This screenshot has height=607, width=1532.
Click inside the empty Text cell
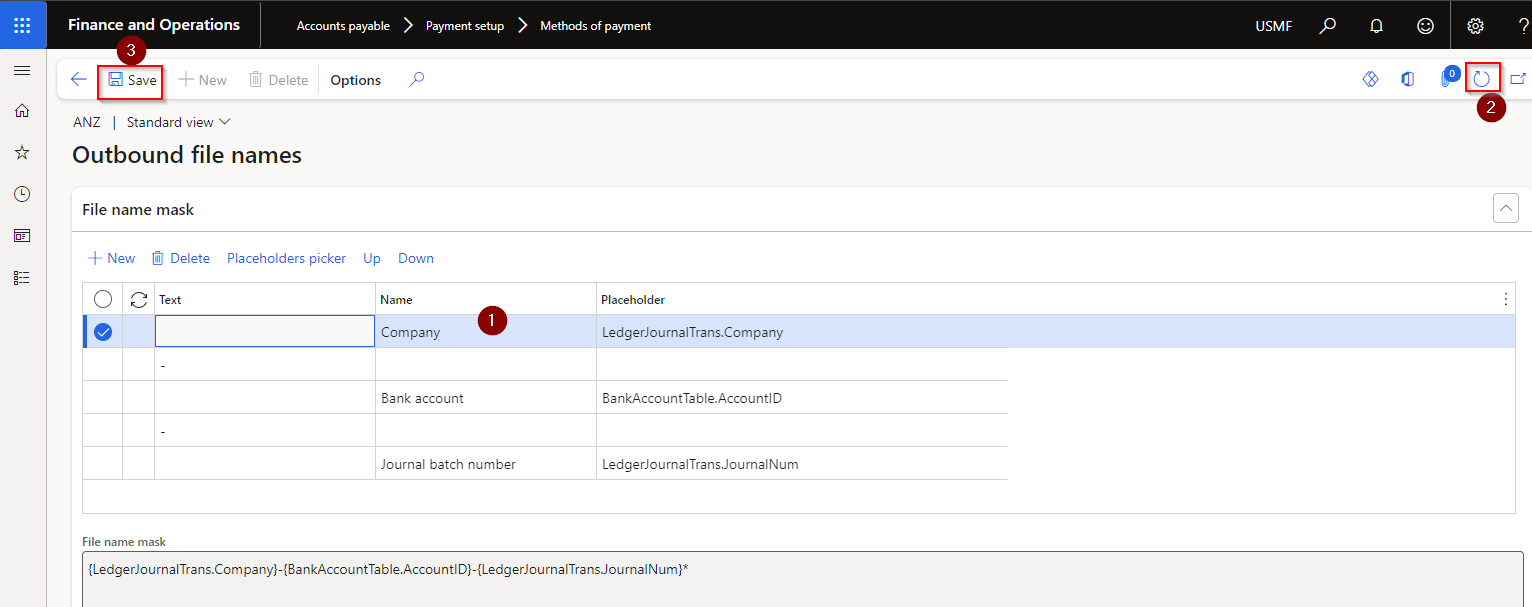264,331
